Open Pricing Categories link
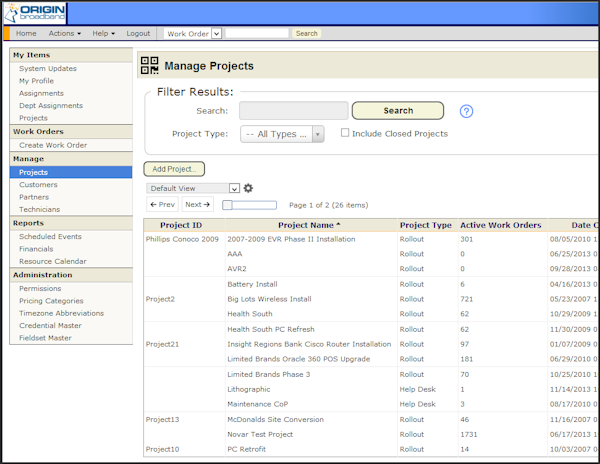This screenshot has width=600, height=464. [x=51, y=301]
